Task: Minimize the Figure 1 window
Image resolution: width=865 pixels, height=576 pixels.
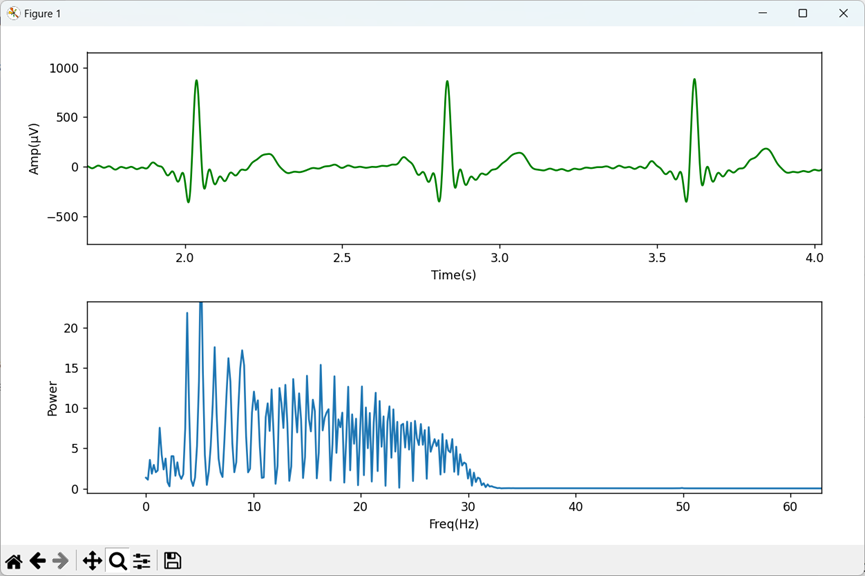Action: point(763,13)
